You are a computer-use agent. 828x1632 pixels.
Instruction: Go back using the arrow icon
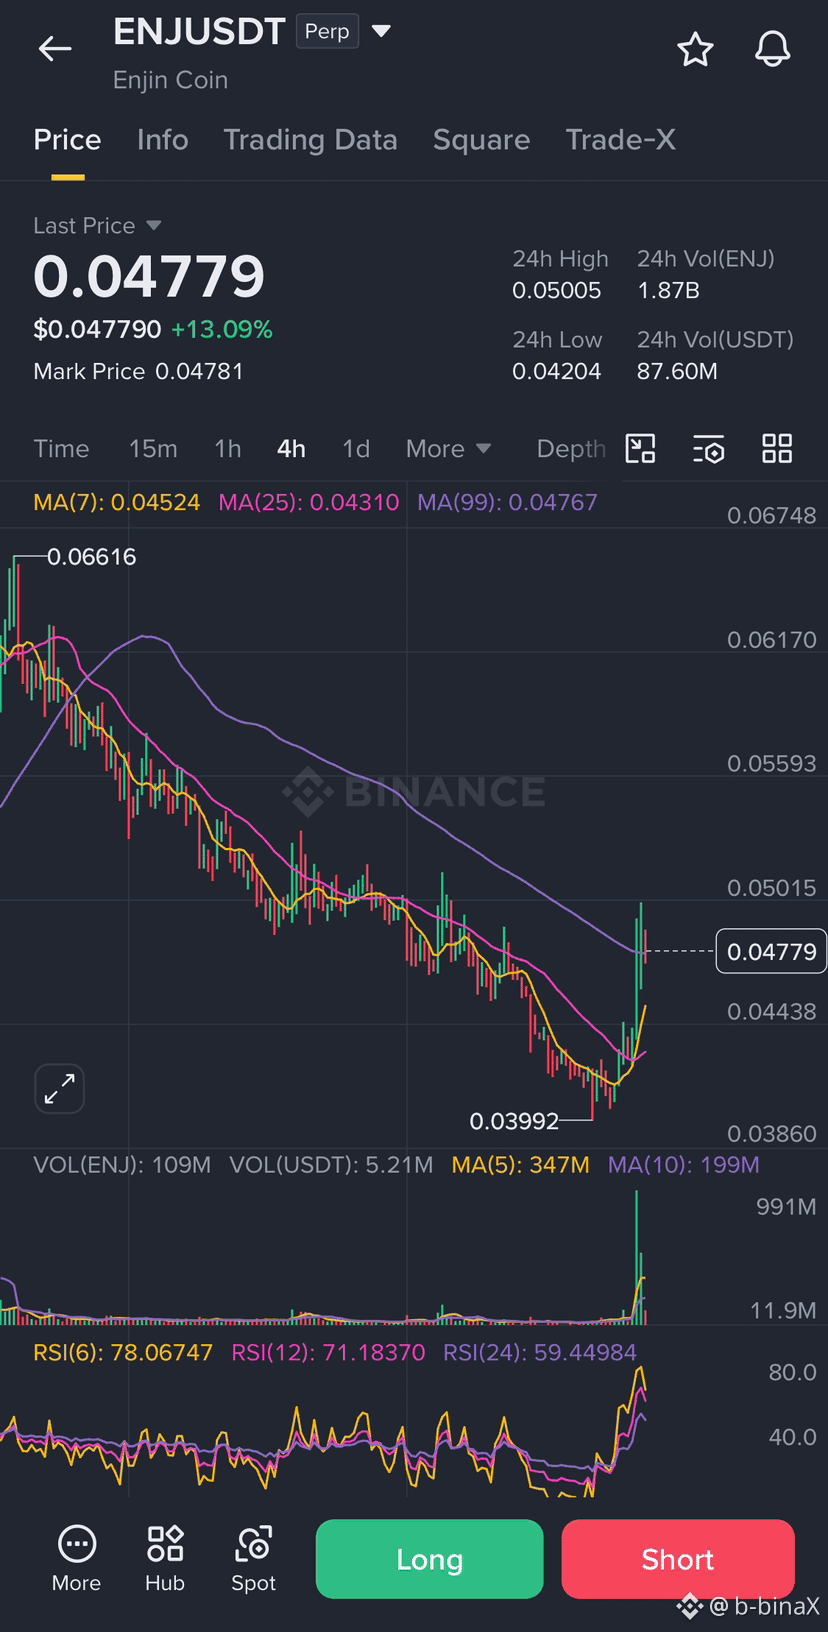55,48
